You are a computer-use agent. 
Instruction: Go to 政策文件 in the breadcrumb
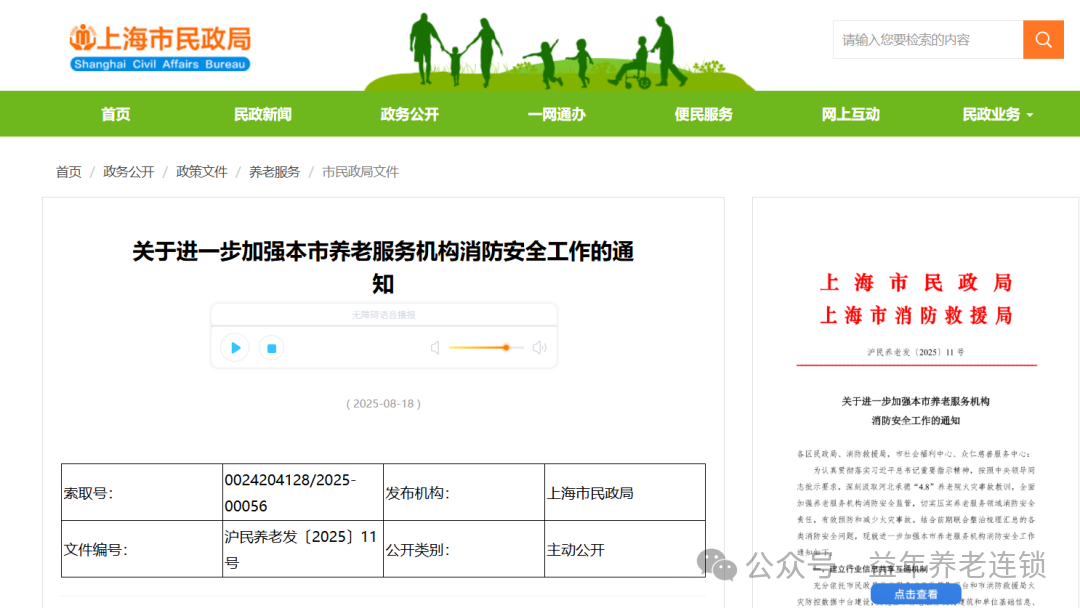click(202, 171)
